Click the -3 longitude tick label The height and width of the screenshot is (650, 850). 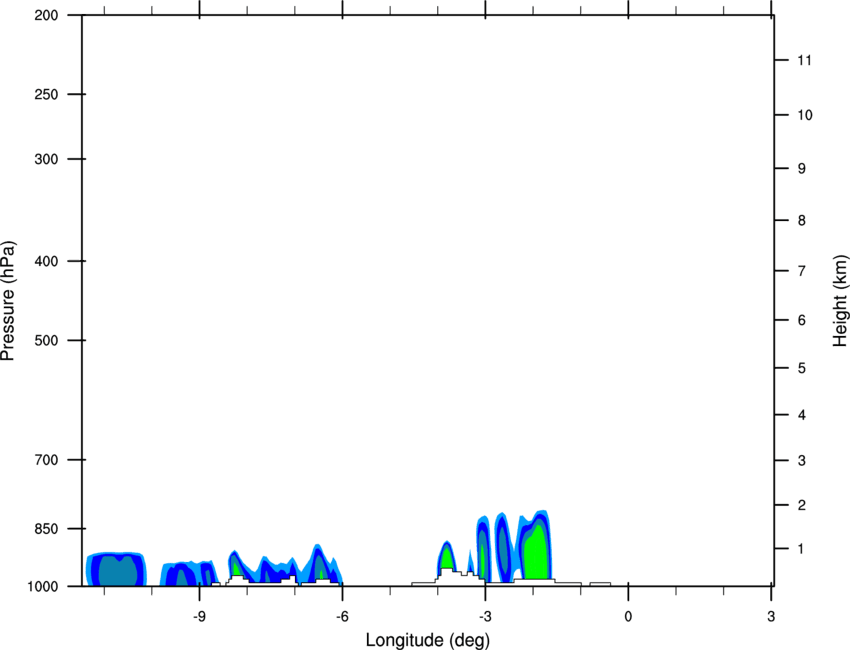point(485,616)
